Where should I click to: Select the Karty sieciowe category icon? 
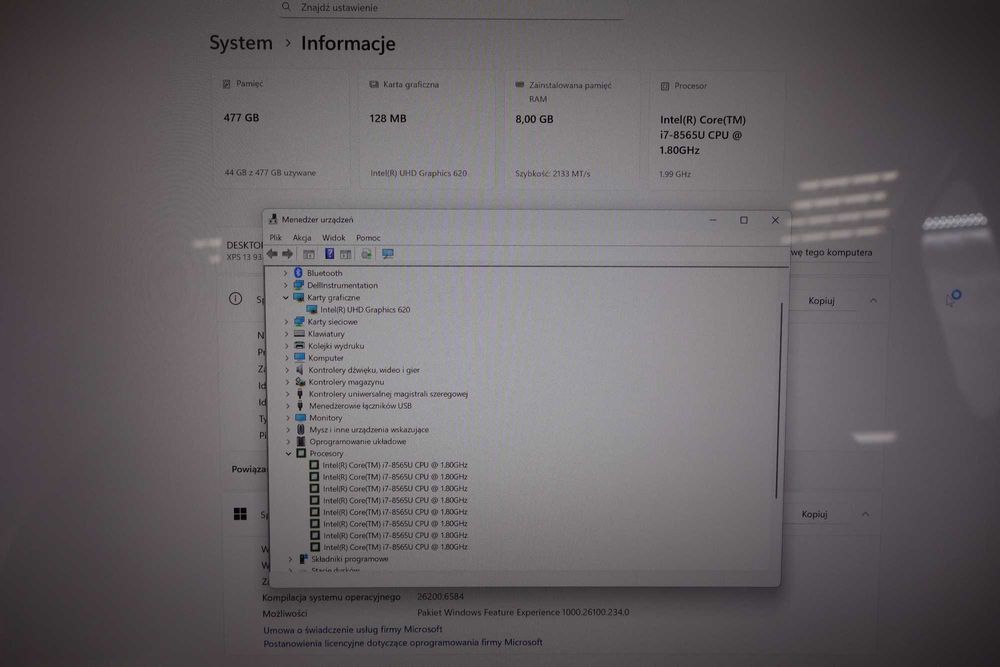tap(299, 321)
